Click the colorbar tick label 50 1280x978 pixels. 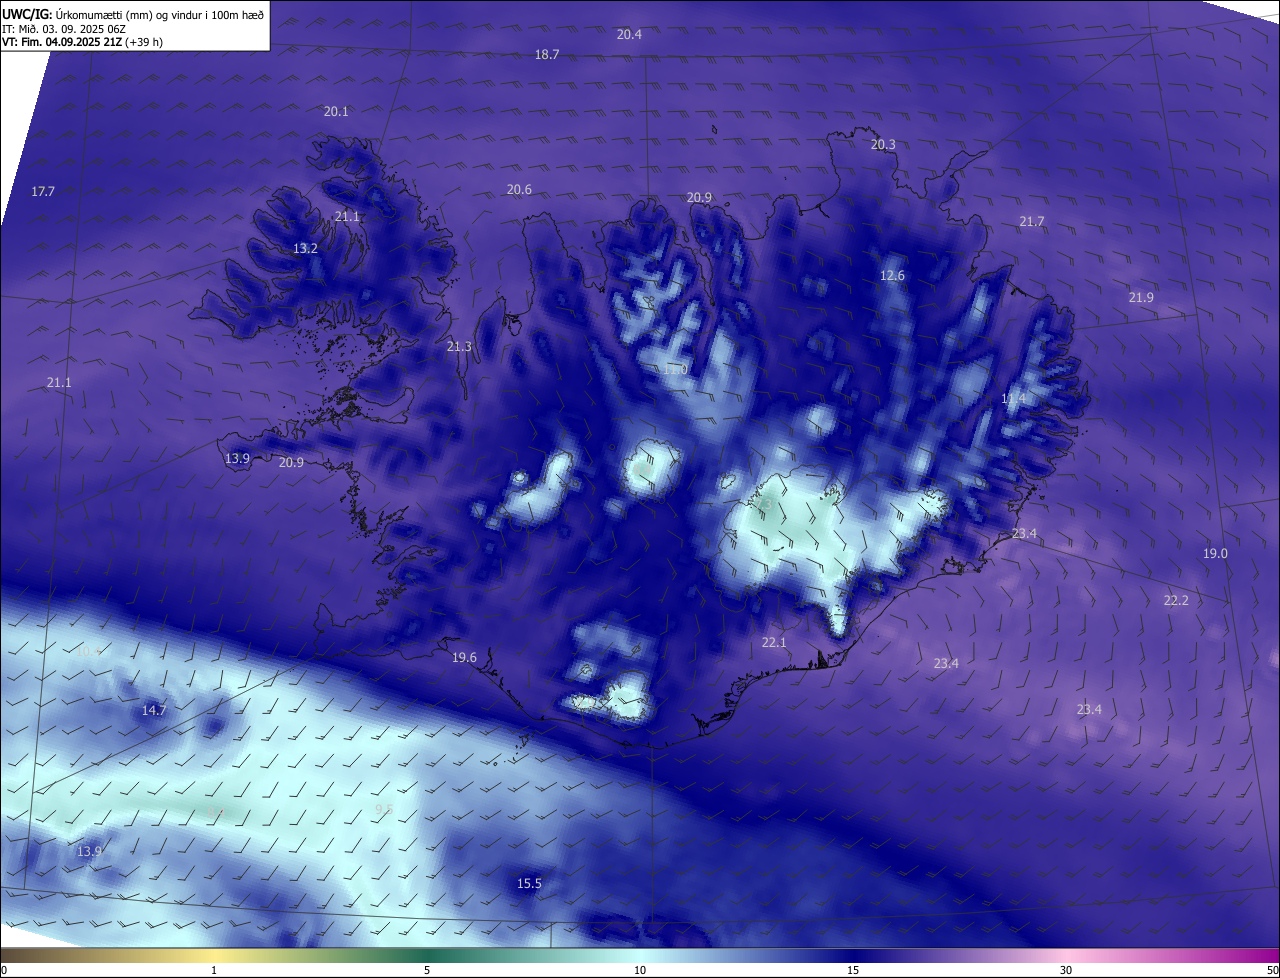click(1272, 970)
